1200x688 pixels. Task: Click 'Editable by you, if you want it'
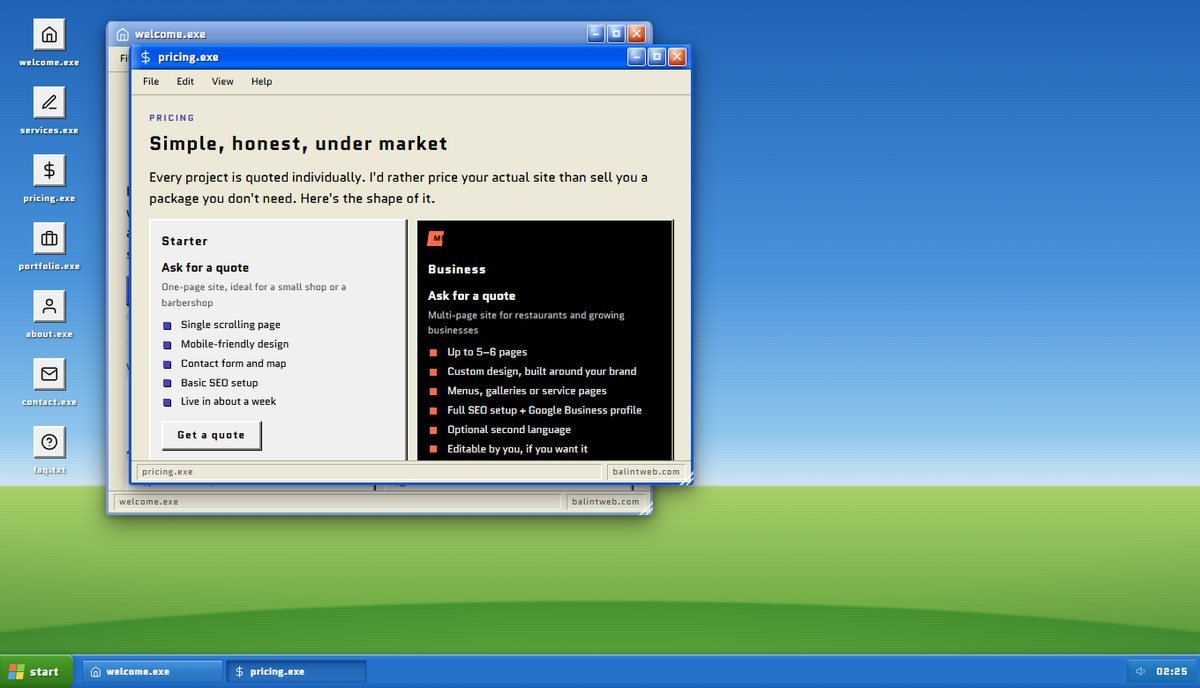518,449
